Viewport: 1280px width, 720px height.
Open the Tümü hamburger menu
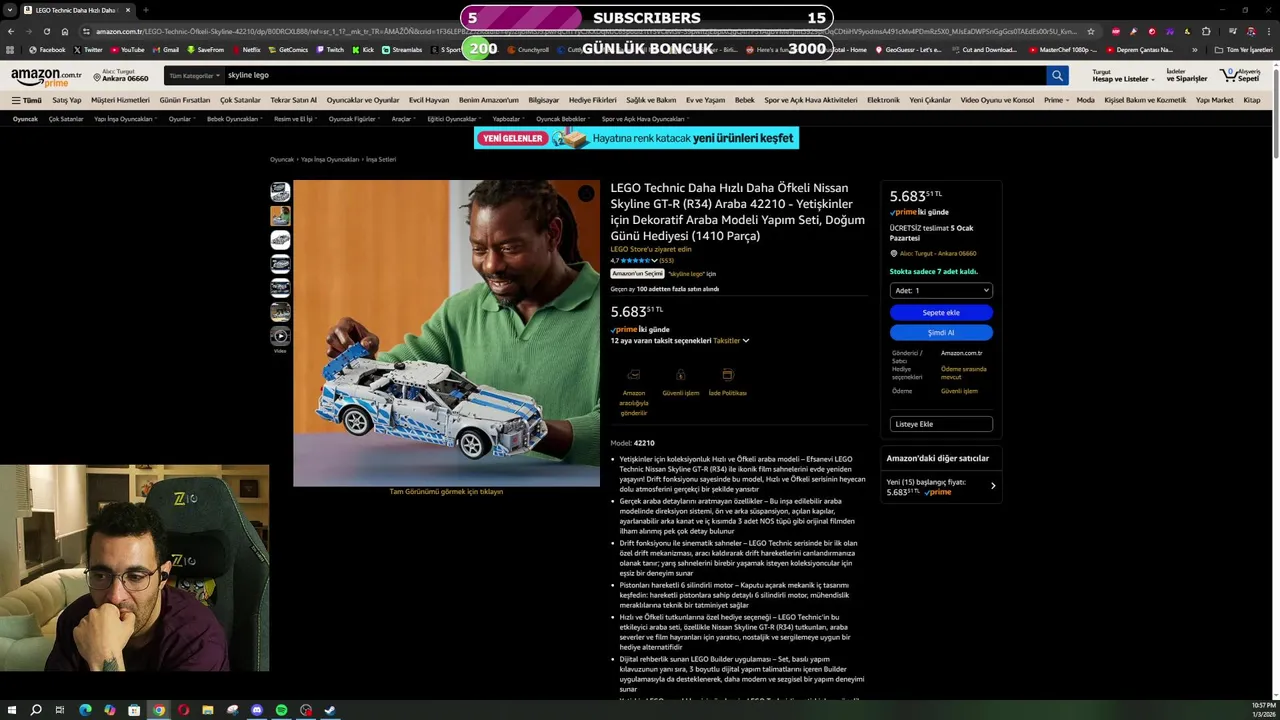(x=27, y=100)
